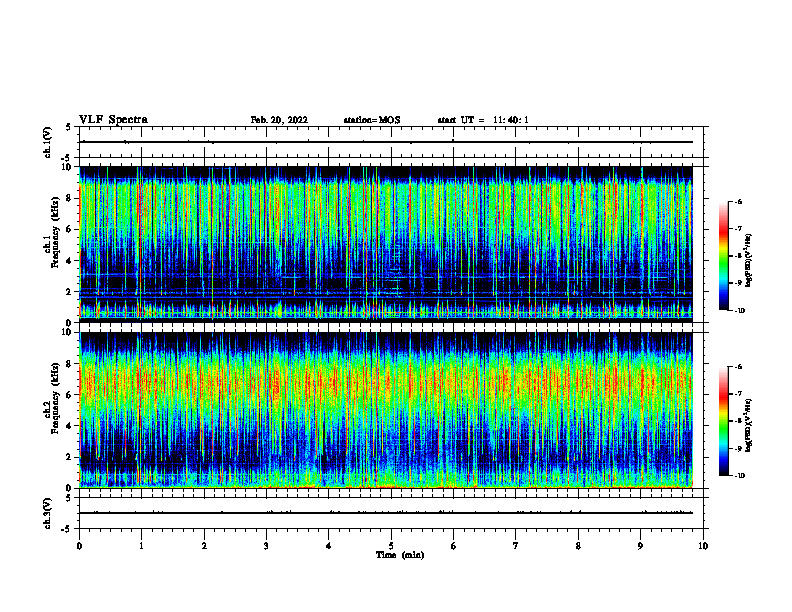Click the ch.2 color scale bar
Screen dimensions: 792x612
pyautogui.click(x=724, y=421)
